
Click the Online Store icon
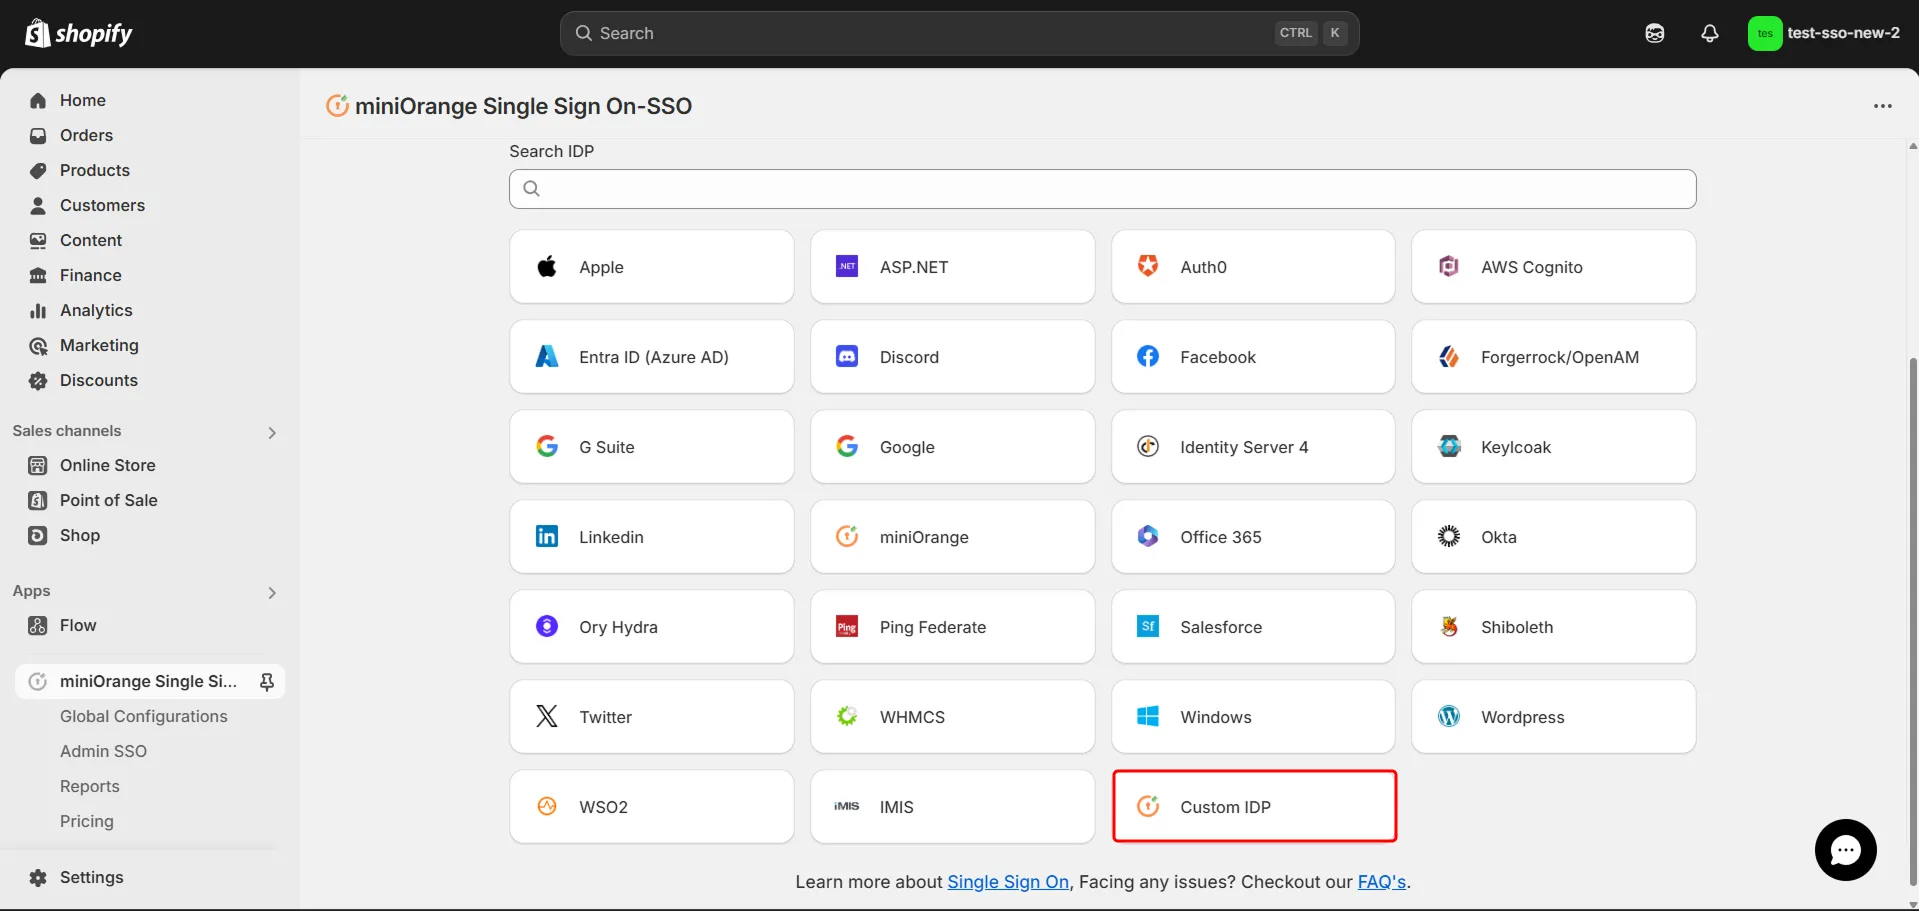tap(38, 465)
